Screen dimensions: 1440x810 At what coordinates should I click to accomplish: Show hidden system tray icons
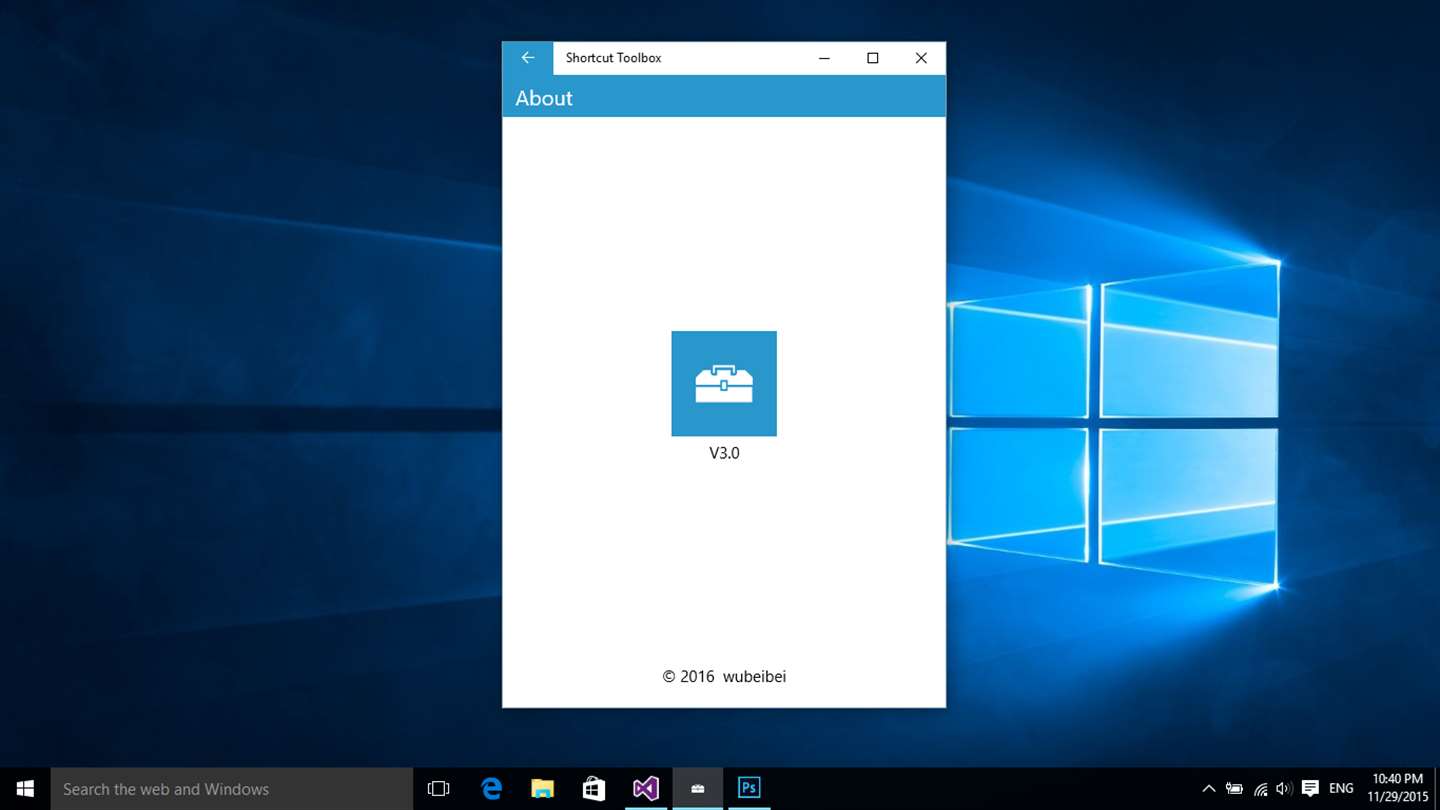click(1208, 789)
